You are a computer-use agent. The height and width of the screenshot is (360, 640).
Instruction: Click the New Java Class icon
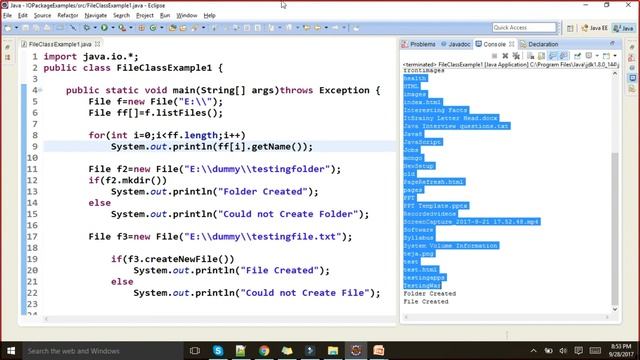coord(153,28)
